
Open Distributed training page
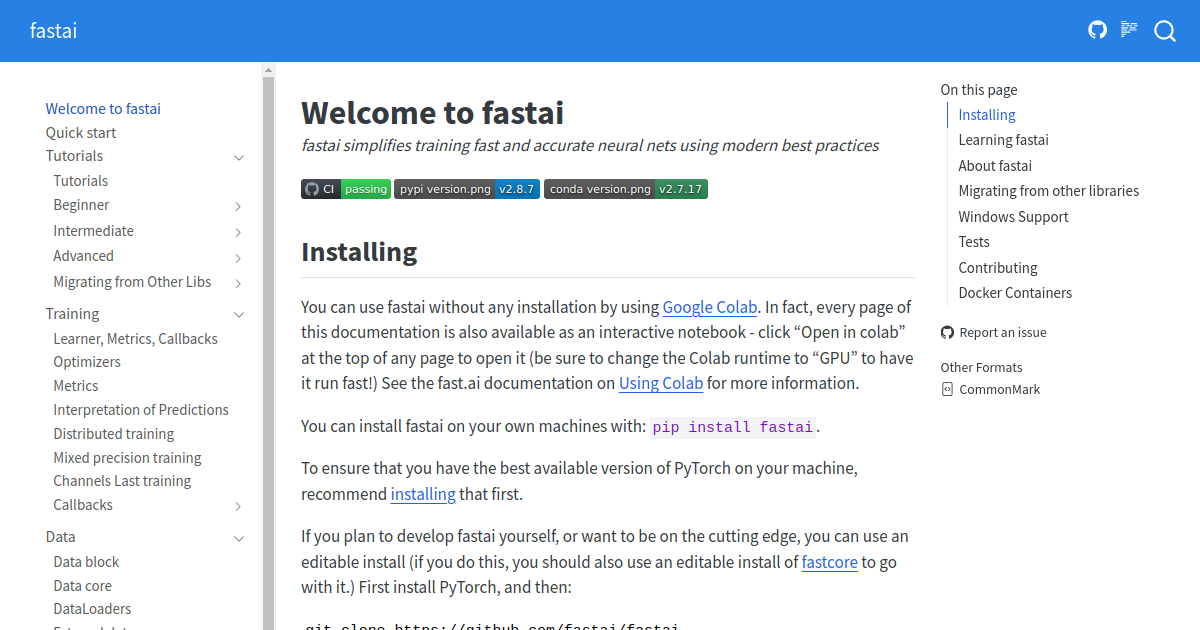tap(114, 434)
